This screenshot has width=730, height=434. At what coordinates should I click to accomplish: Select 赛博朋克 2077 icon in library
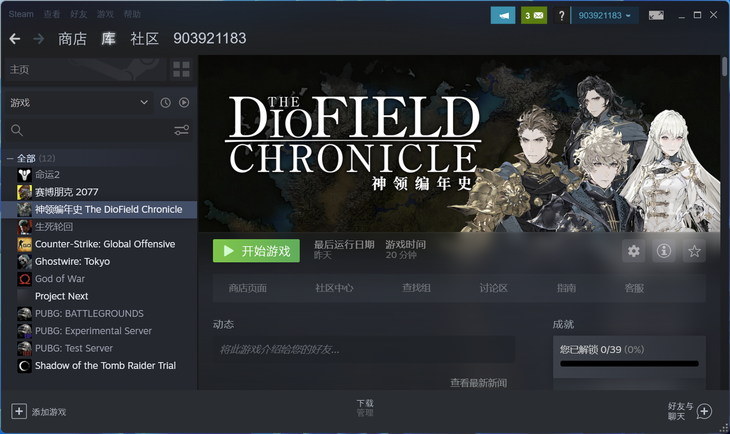tap(24, 192)
